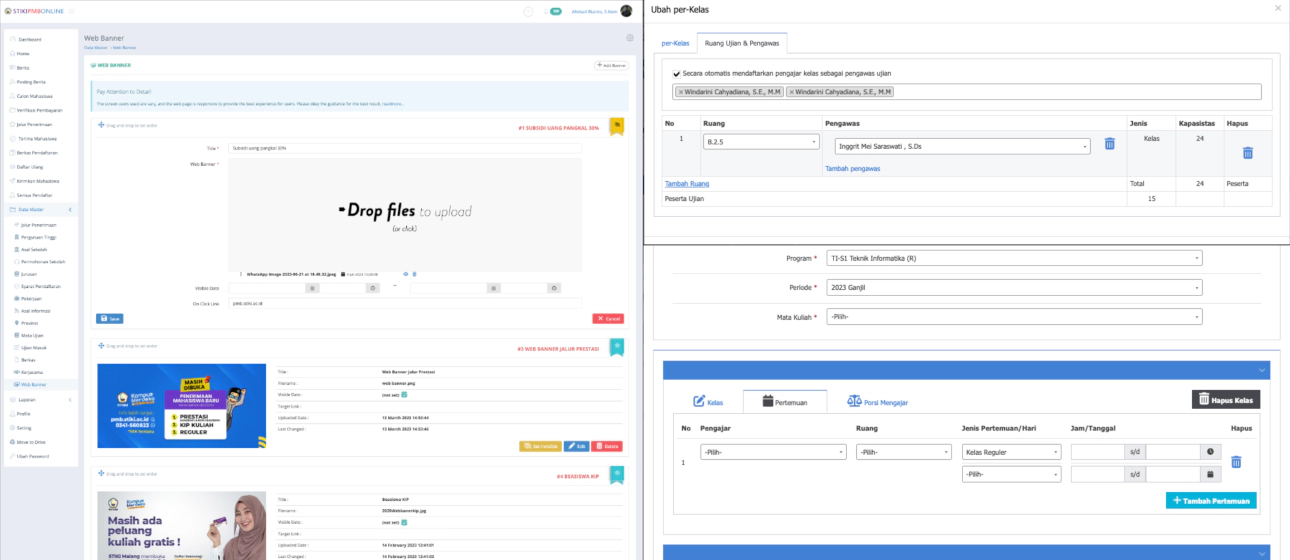Image resolution: width=1290 pixels, height=560 pixels.
Task: Click drag handle icon of Jalur Prestasi banner
Action: (101, 348)
